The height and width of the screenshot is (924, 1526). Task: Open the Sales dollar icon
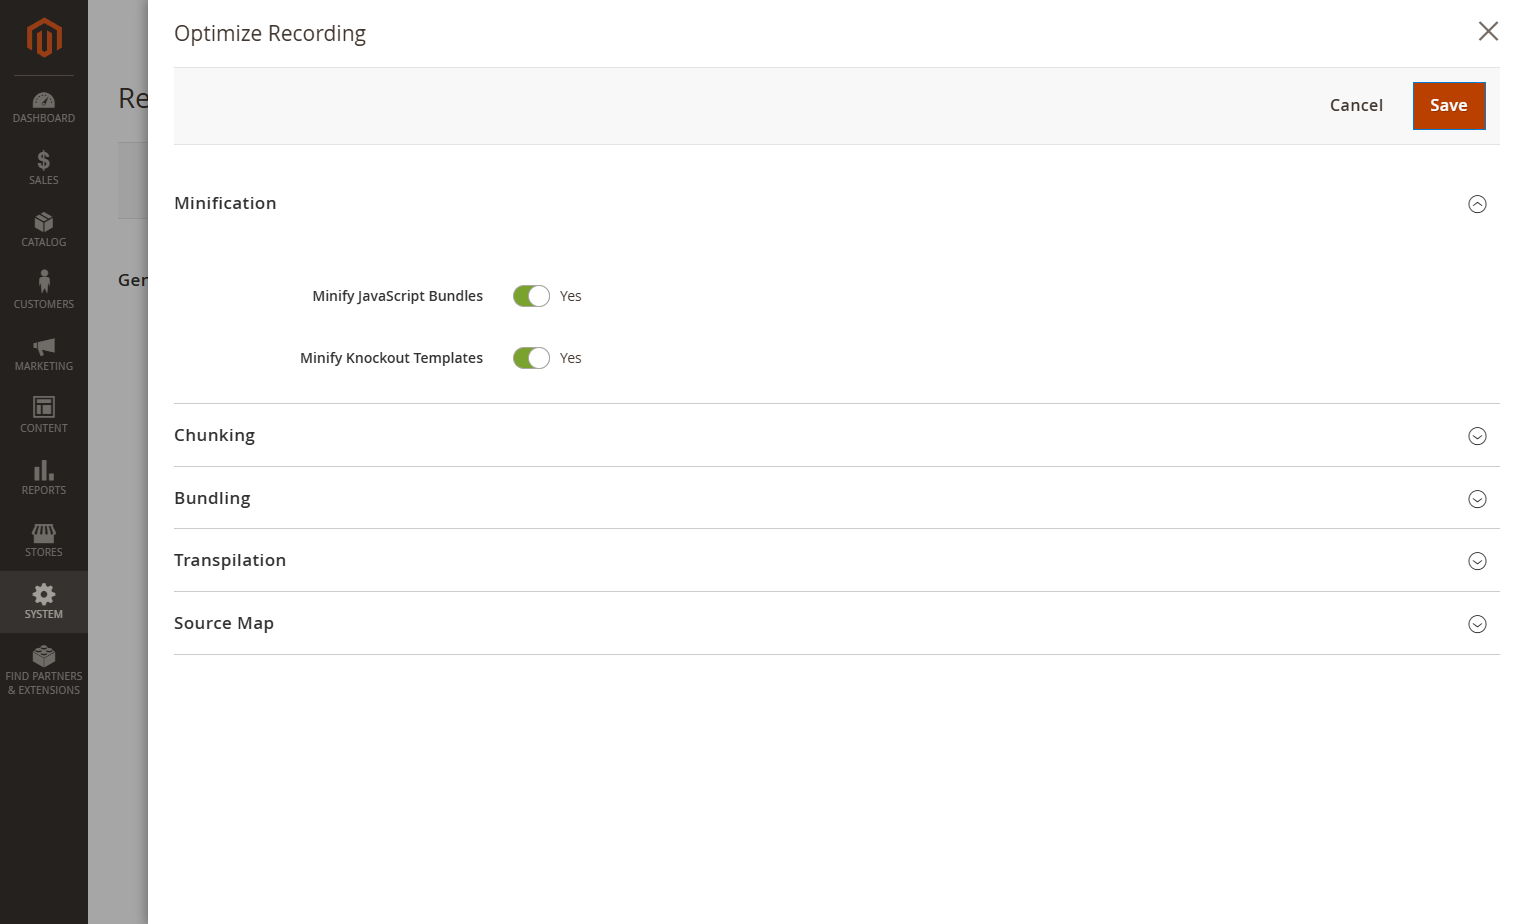click(x=44, y=160)
